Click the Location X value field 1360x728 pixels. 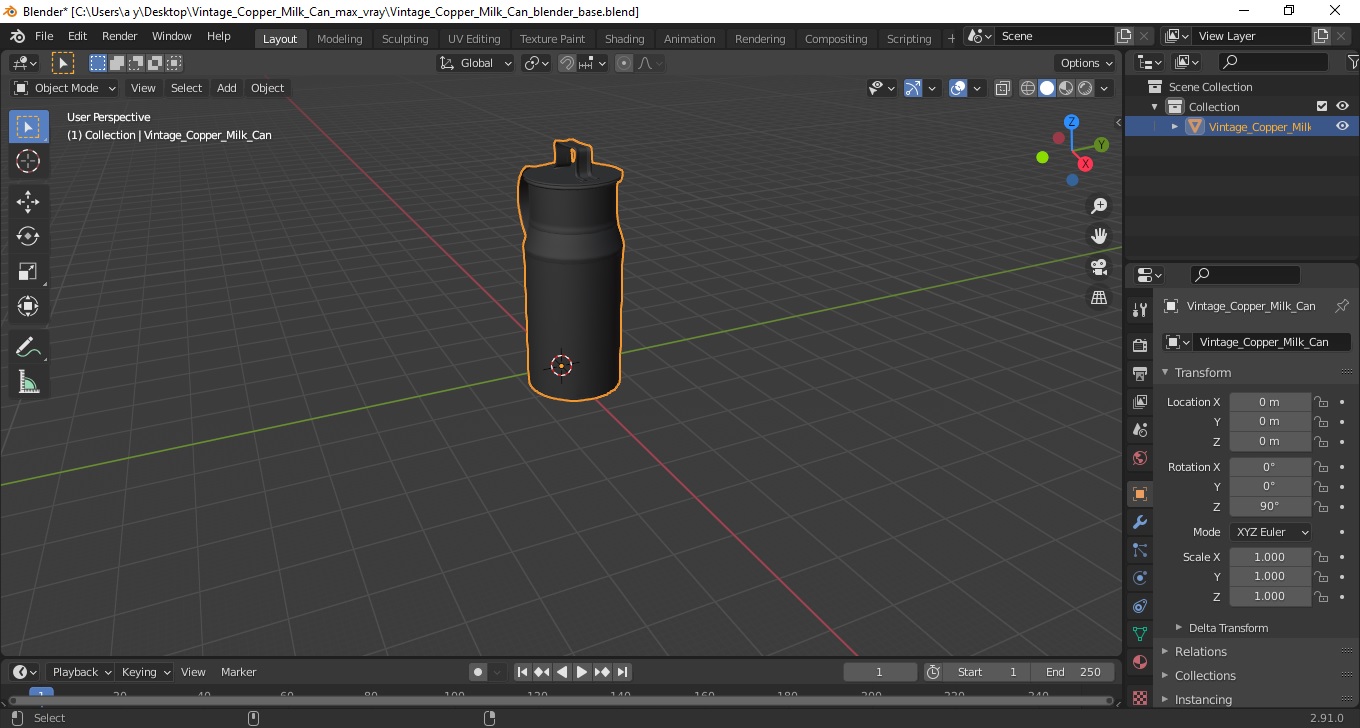click(1269, 402)
